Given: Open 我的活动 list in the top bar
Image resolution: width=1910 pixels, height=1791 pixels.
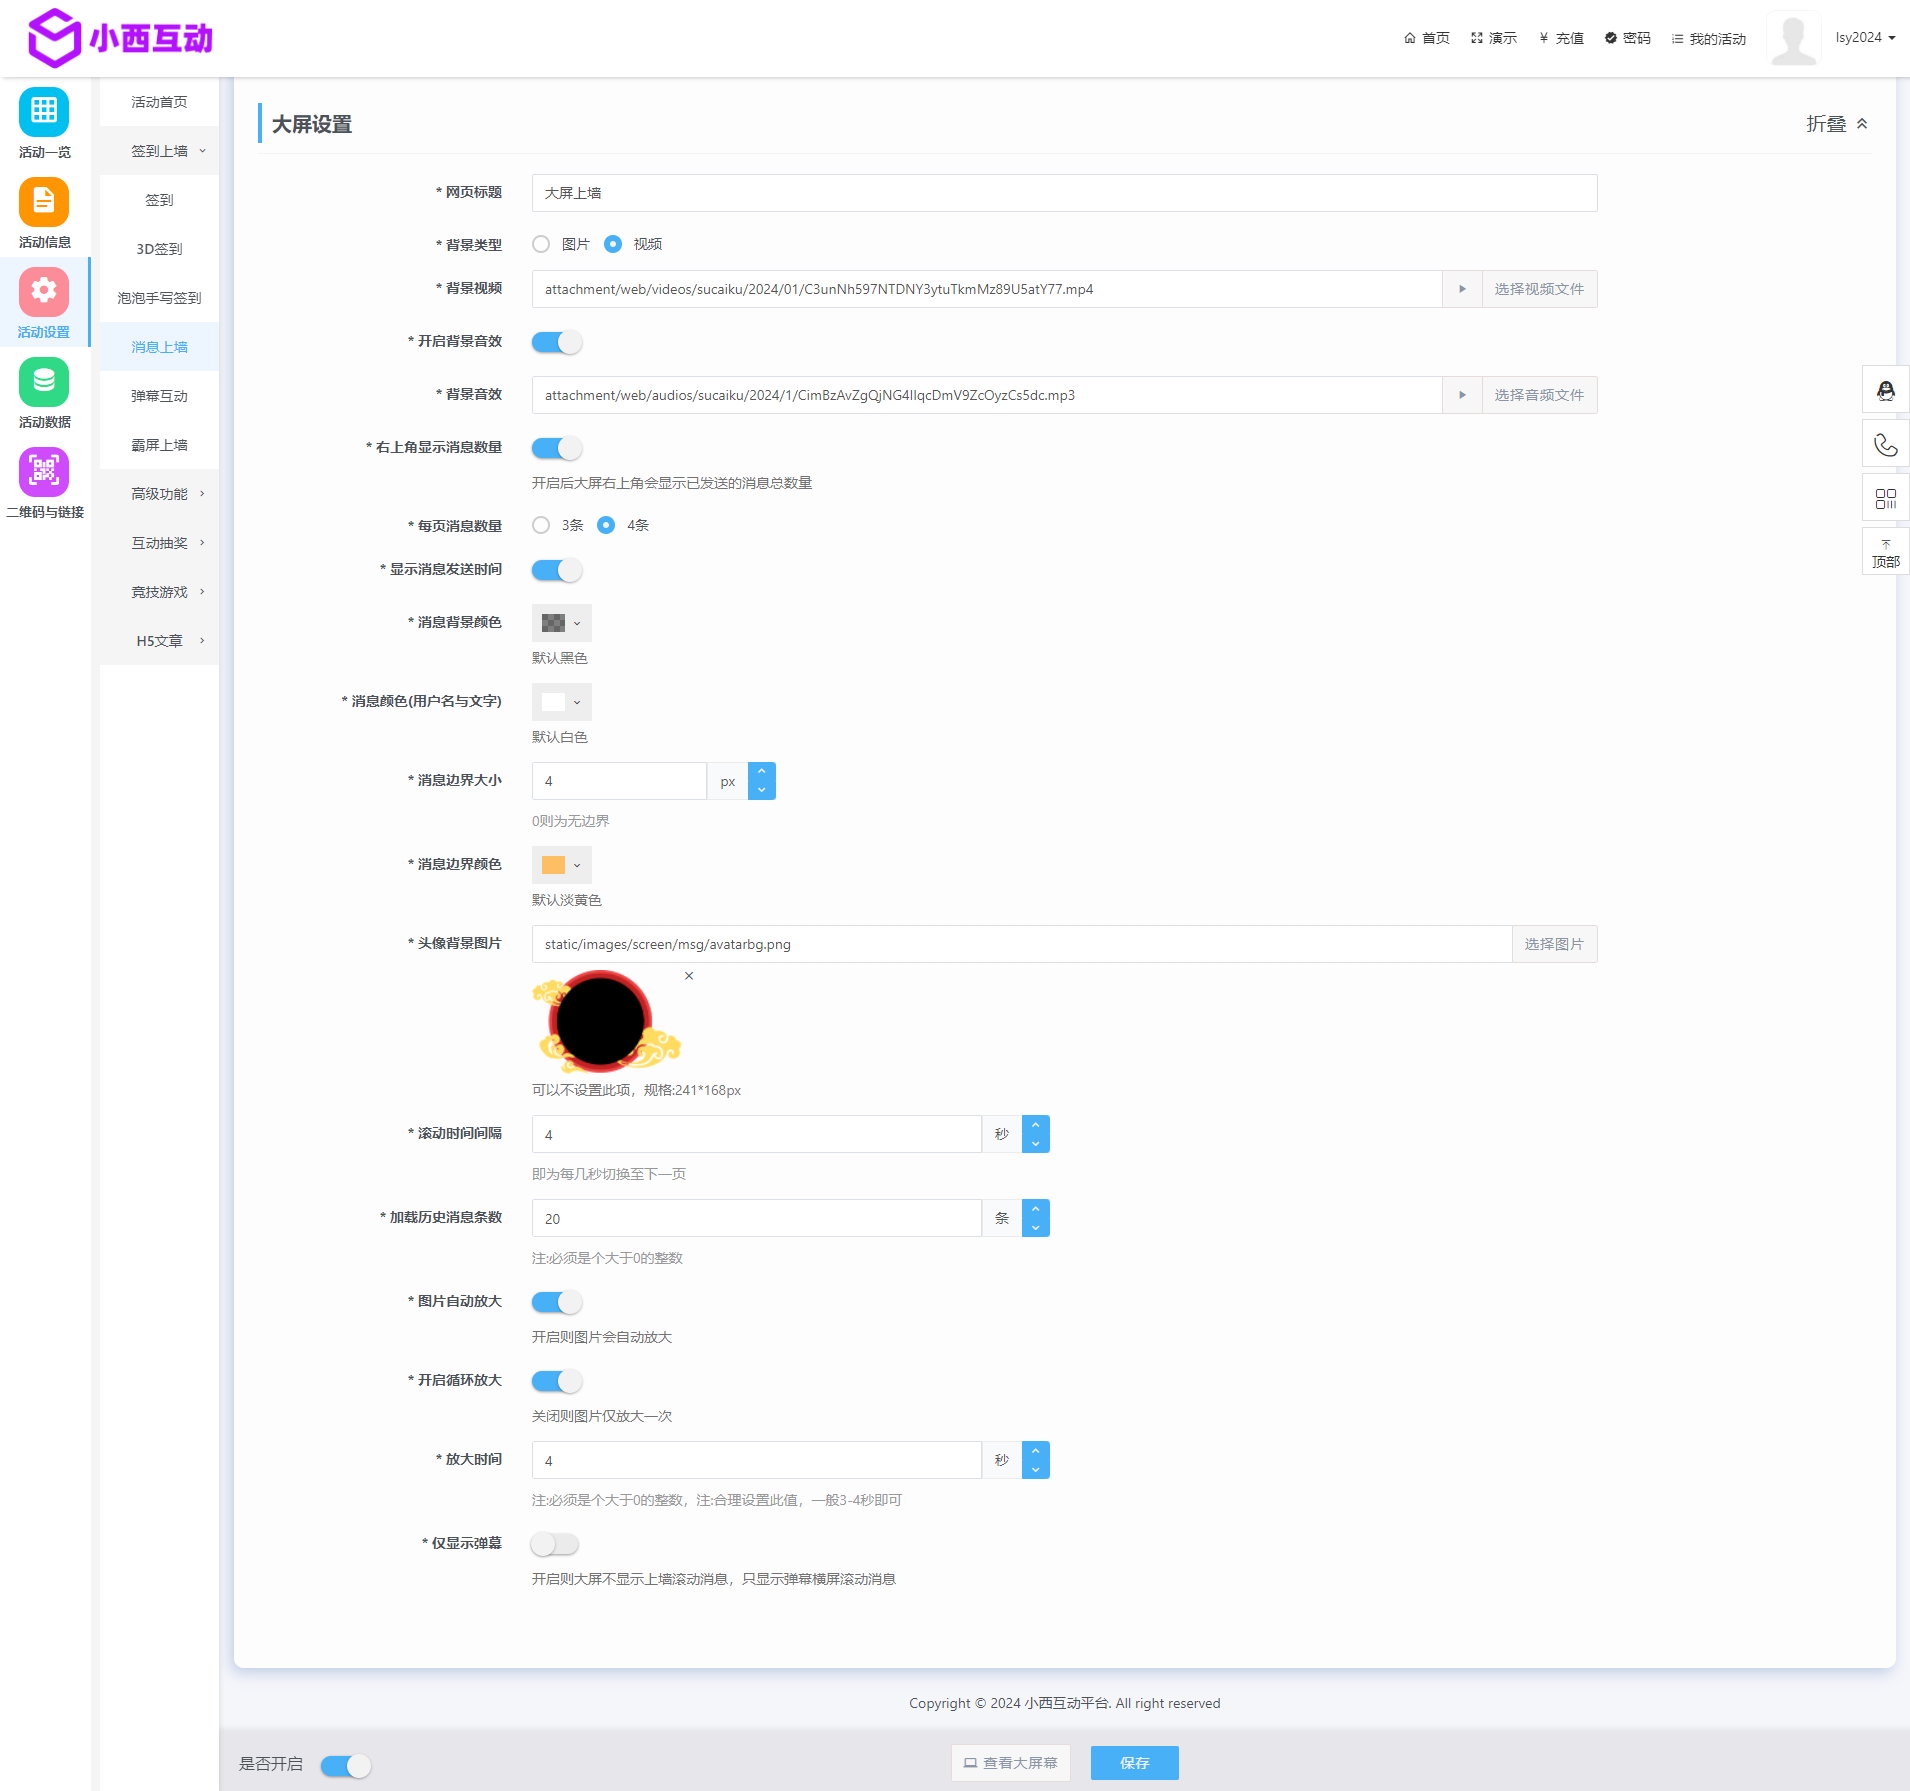Looking at the screenshot, I should tap(1709, 38).
